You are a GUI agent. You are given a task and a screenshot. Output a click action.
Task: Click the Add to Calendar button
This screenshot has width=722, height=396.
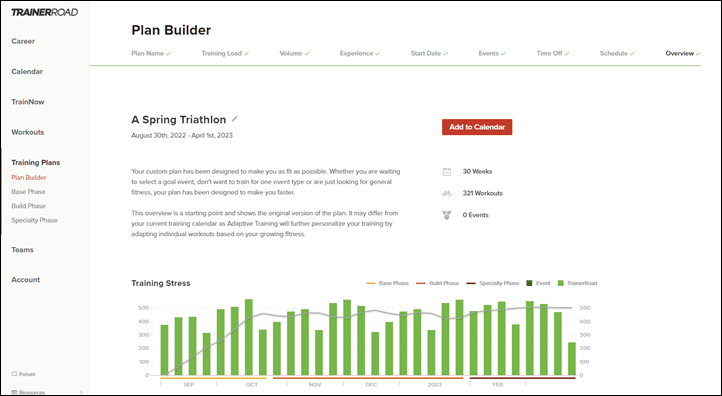[477, 127]
